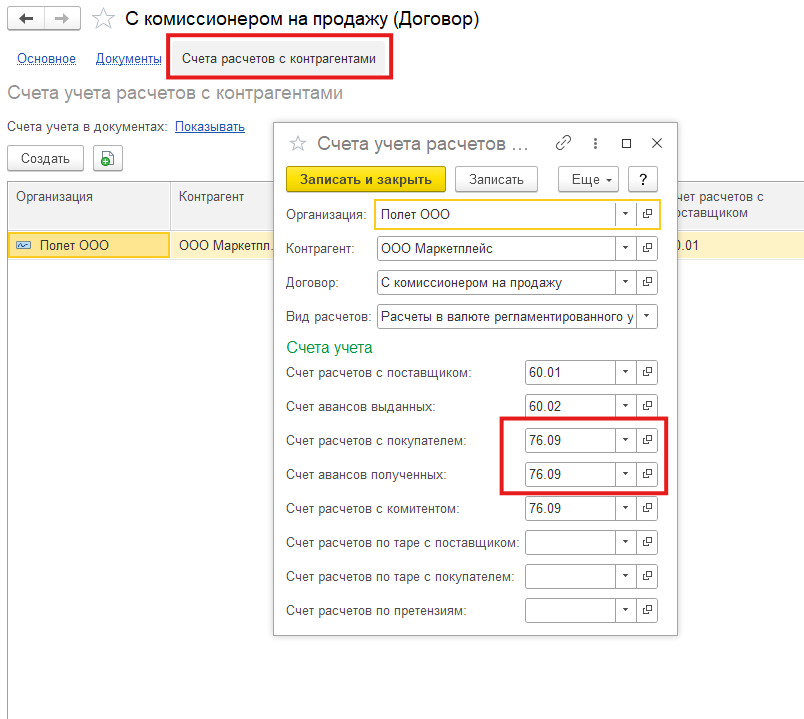The image size is (804, 719).
Task: Open form for 60.01 supplier account
Action: click(647, 372)
